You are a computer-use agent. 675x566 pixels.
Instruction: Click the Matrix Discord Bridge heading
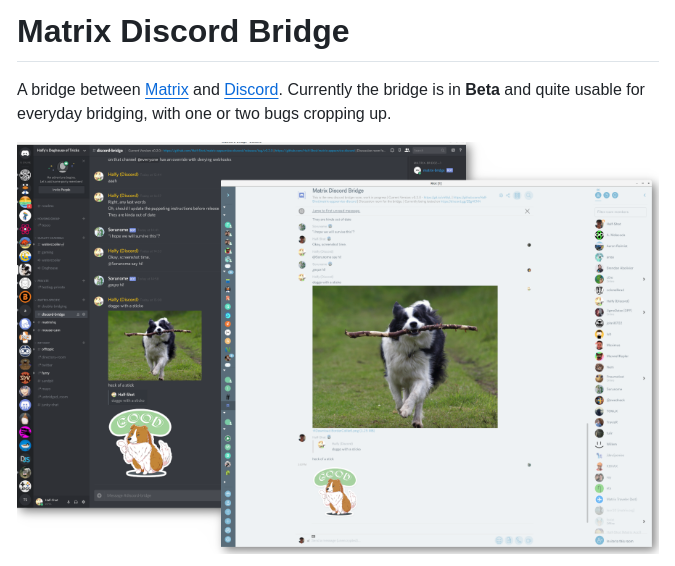[x=183, y=31]
